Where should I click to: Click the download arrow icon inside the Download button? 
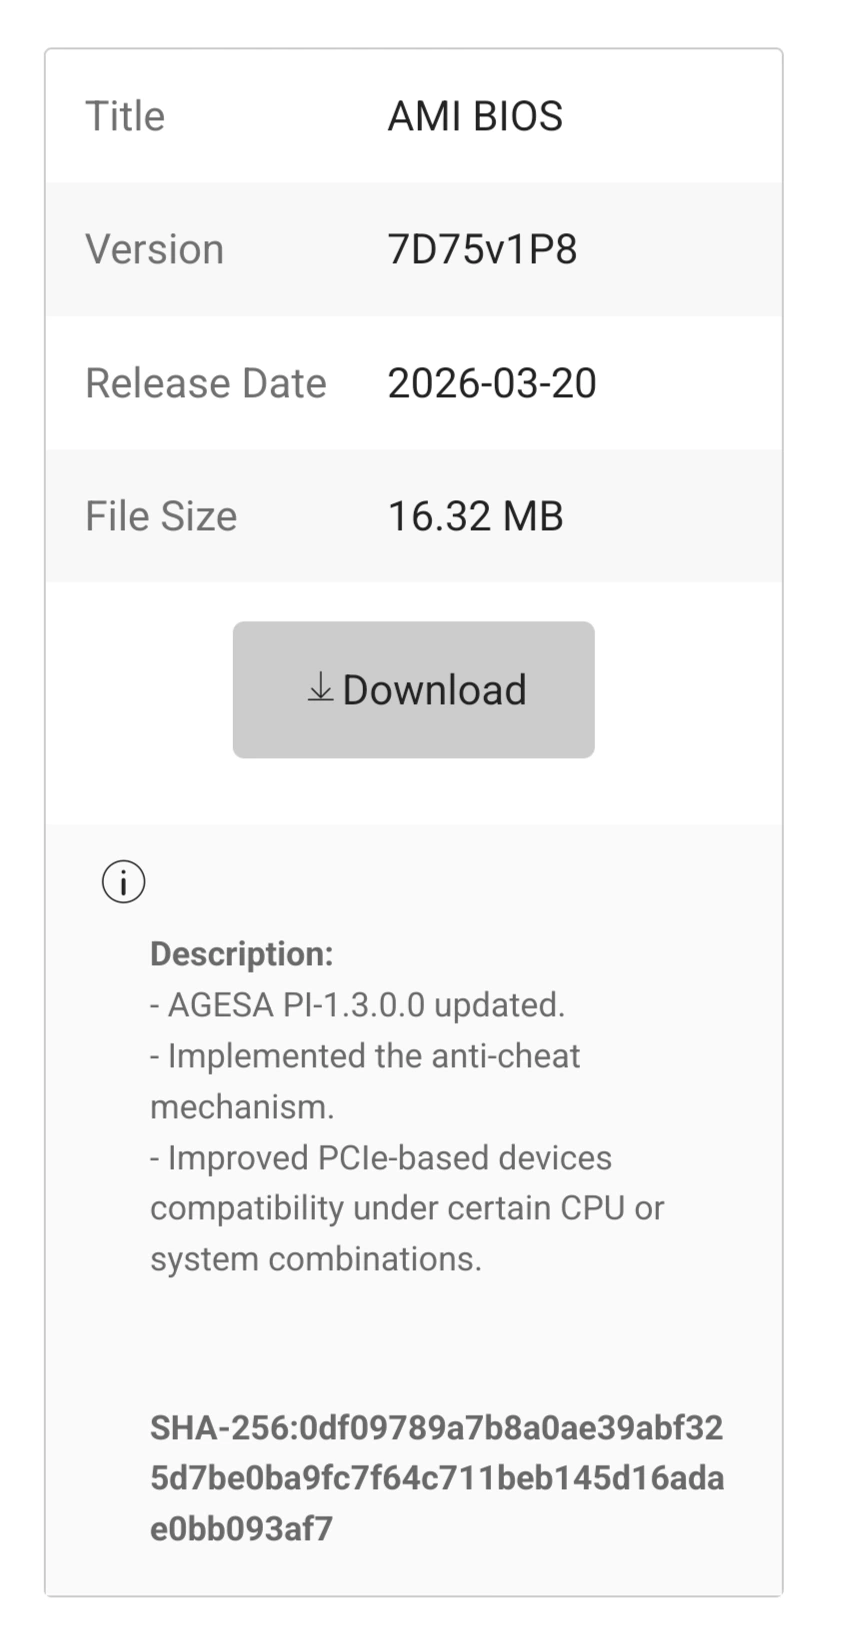pyautogui.click(x=320, y=689)
